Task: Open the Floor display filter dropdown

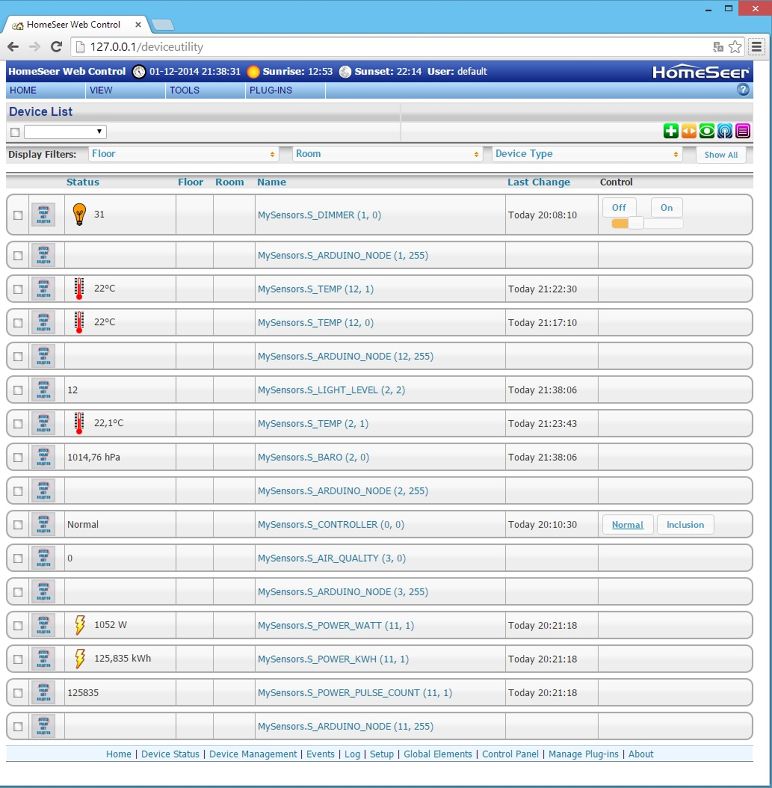Action: 183,154
